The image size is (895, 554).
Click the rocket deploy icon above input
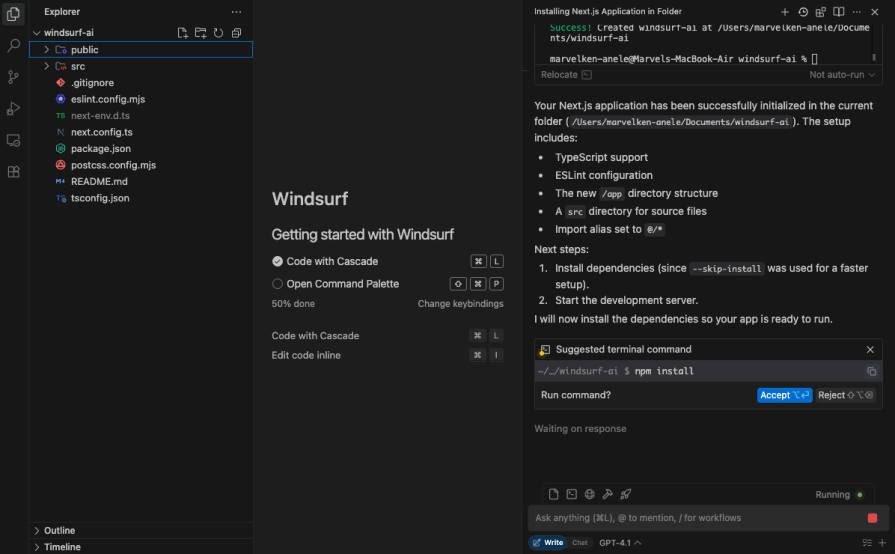(x=626, y=494)
